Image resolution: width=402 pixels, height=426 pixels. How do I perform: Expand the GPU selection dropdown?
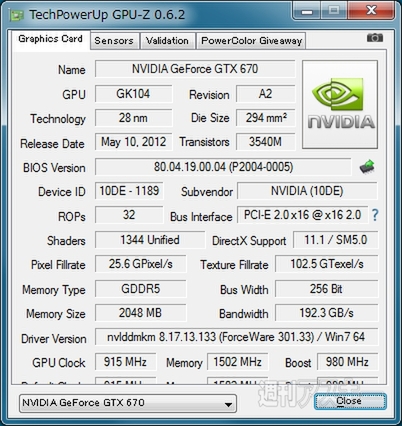pos(128,403)
